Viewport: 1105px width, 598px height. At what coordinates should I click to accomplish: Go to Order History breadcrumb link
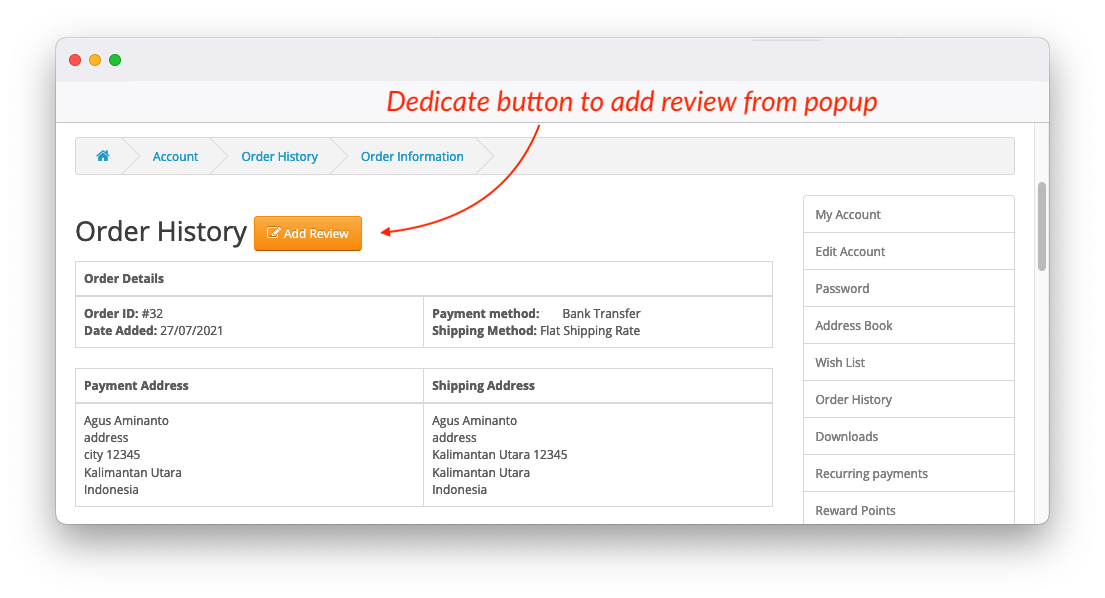tap(279, 156)
